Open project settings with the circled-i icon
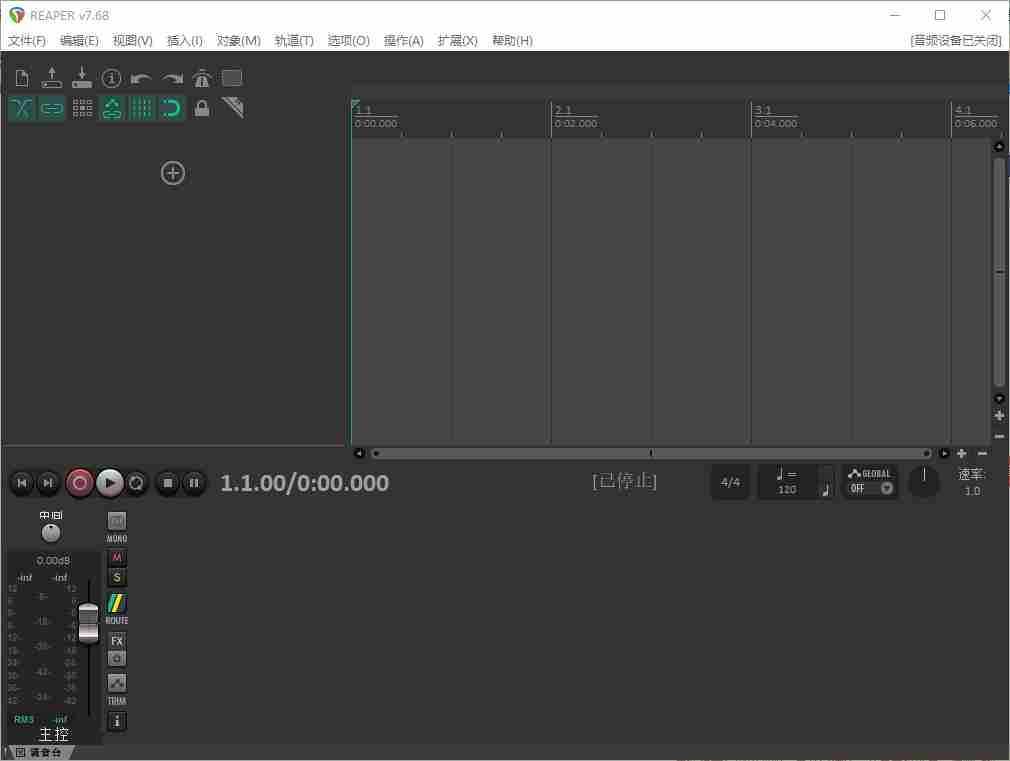The height and width of the screenshot is (761, 1010). pos(111,78)
